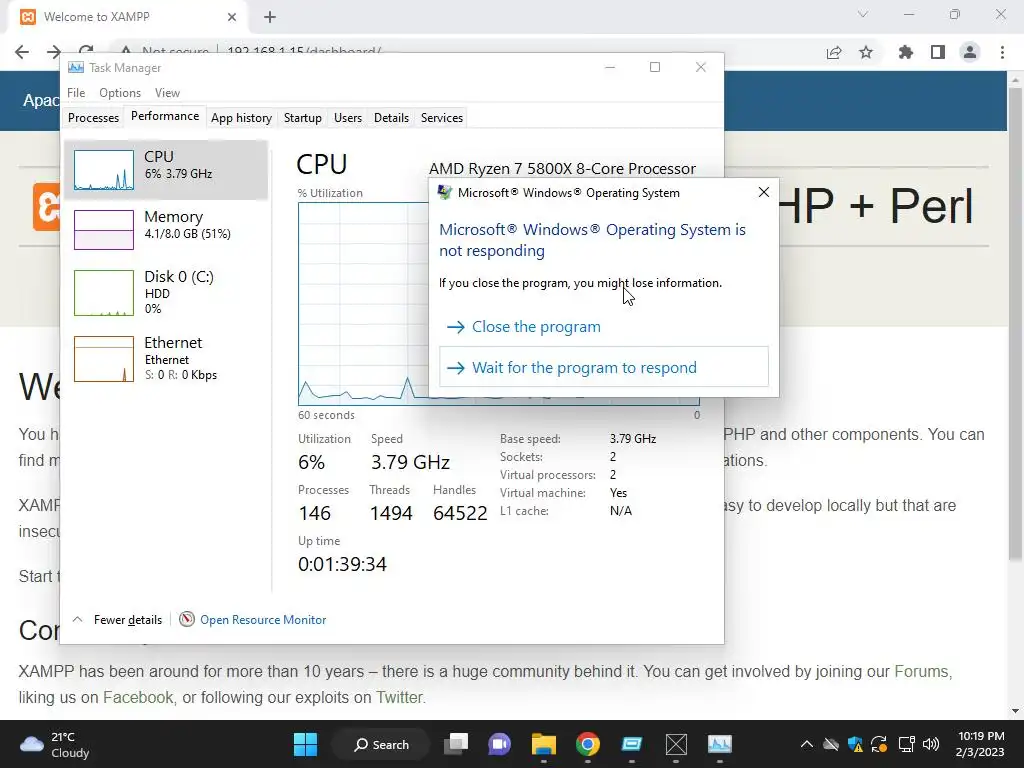
Task: Open the Services tab
Action: [x=441, y=118]
